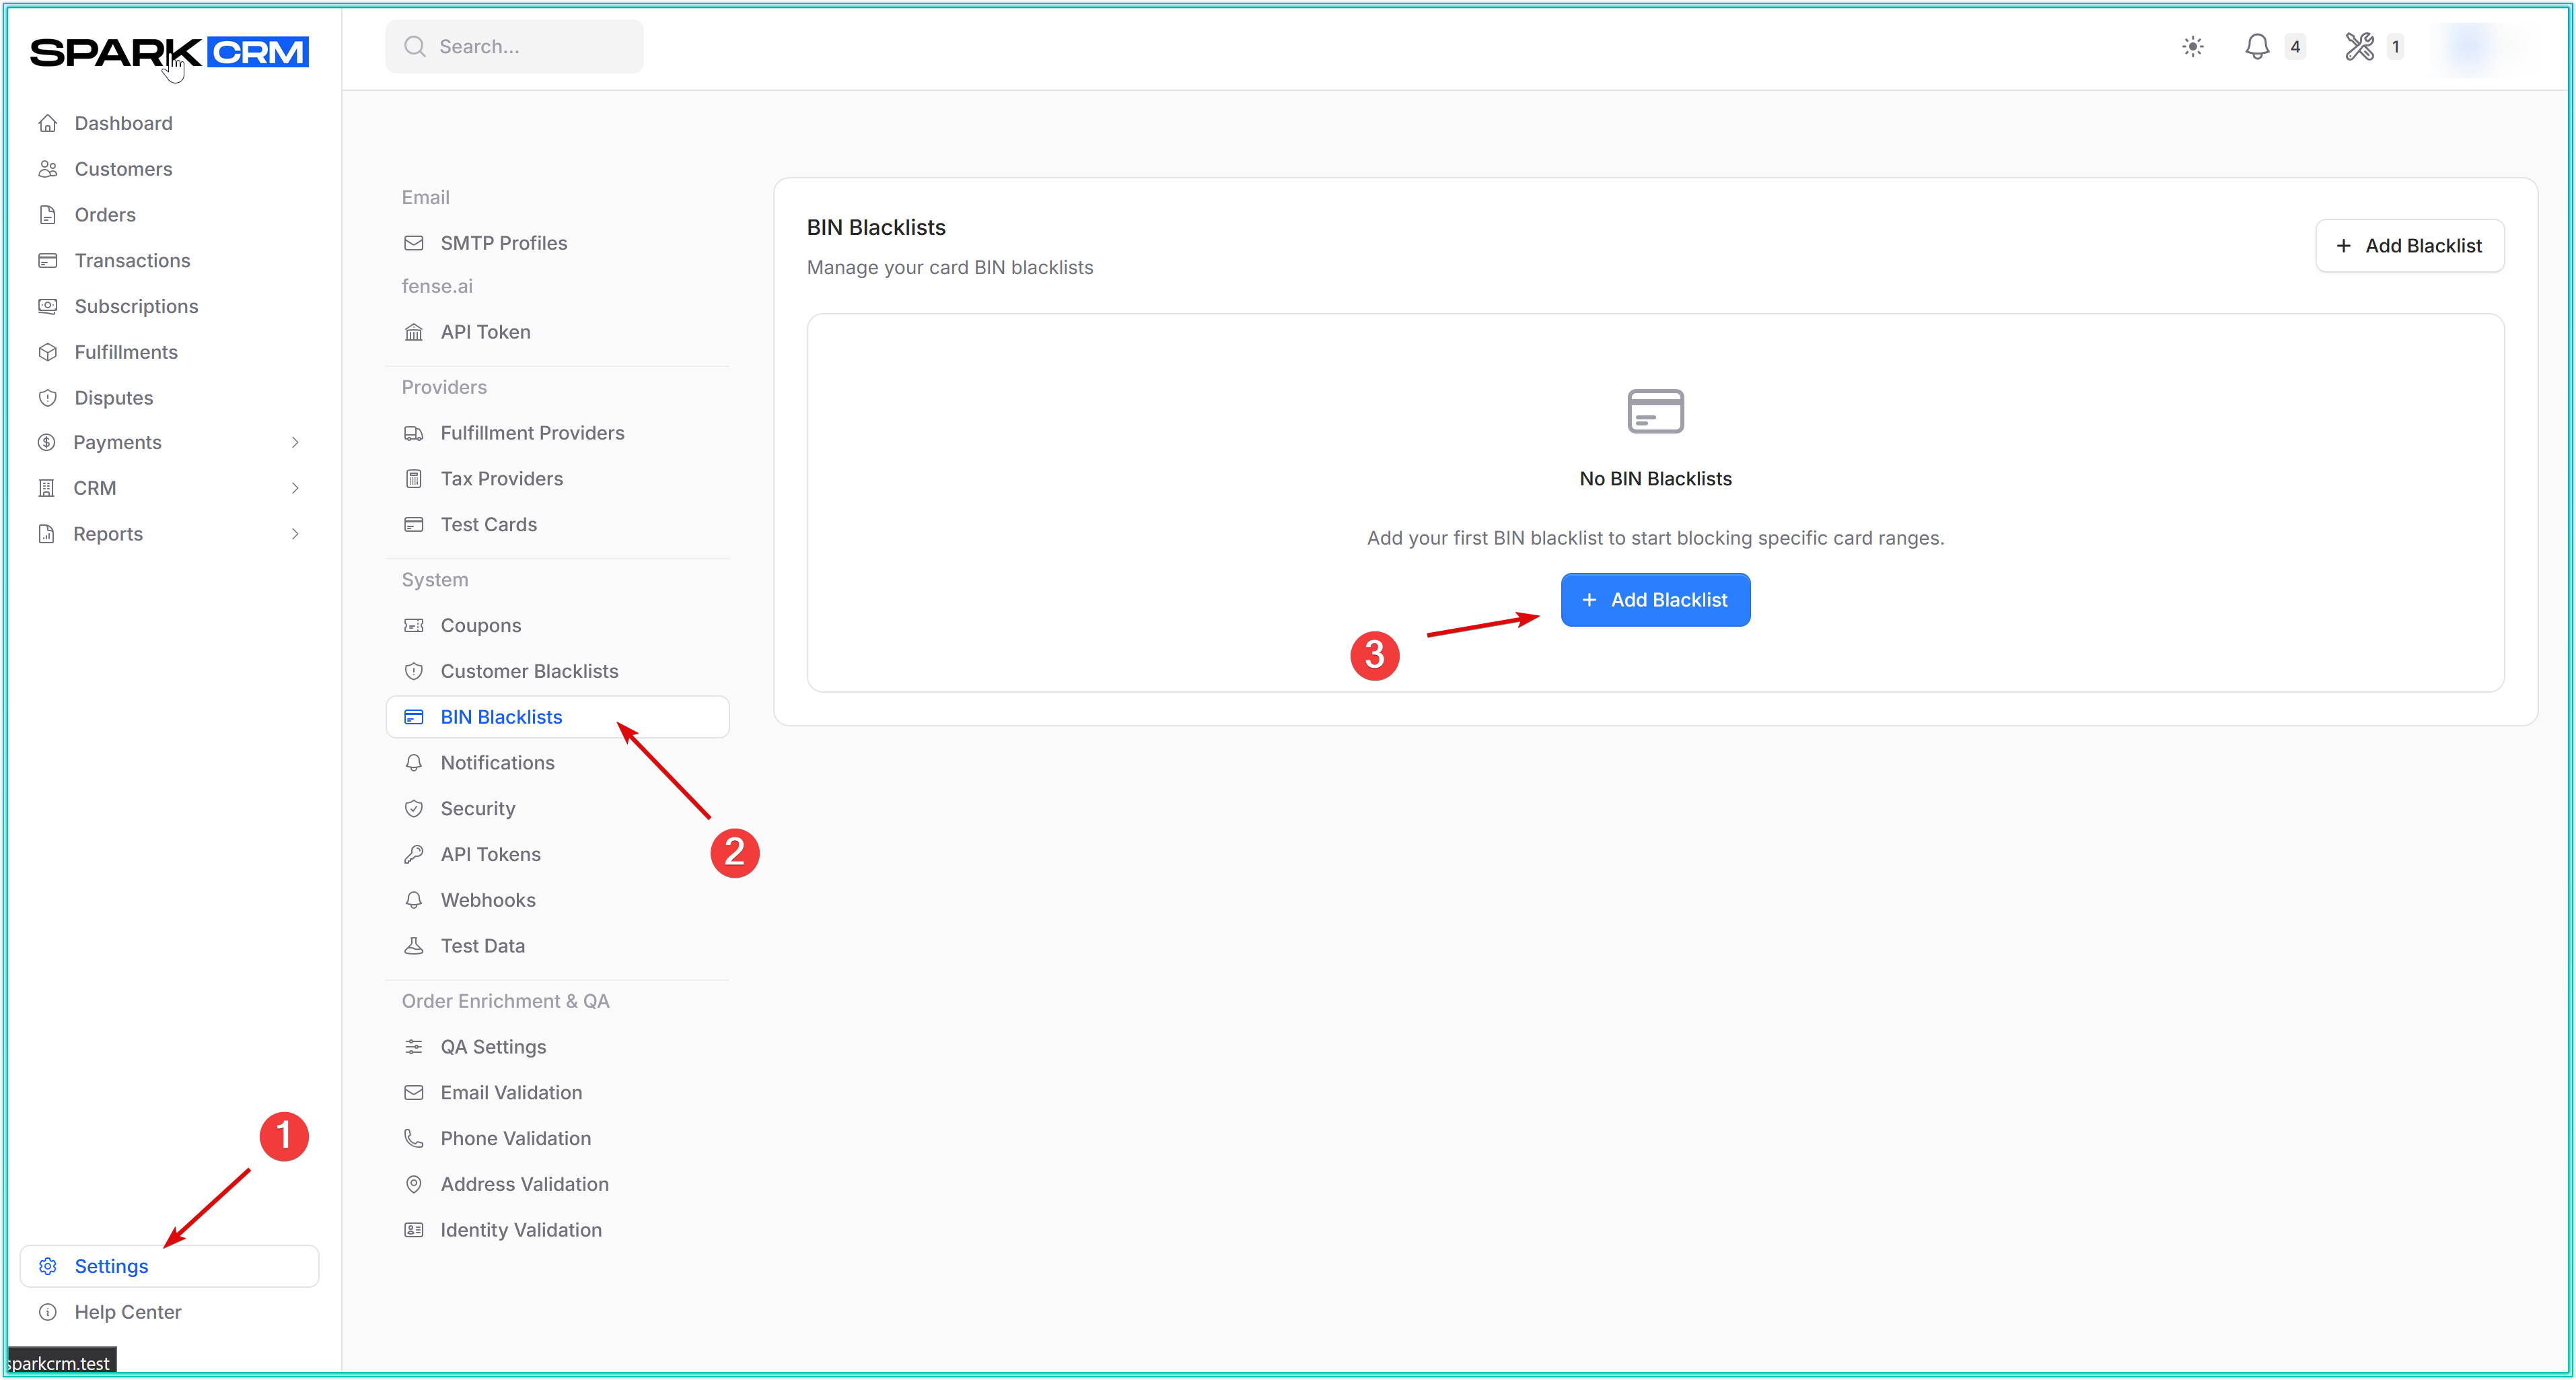The image size is (2576, 1380).
Task: Toggle the light/dark theme sun icon
Action: point(2192,47)
